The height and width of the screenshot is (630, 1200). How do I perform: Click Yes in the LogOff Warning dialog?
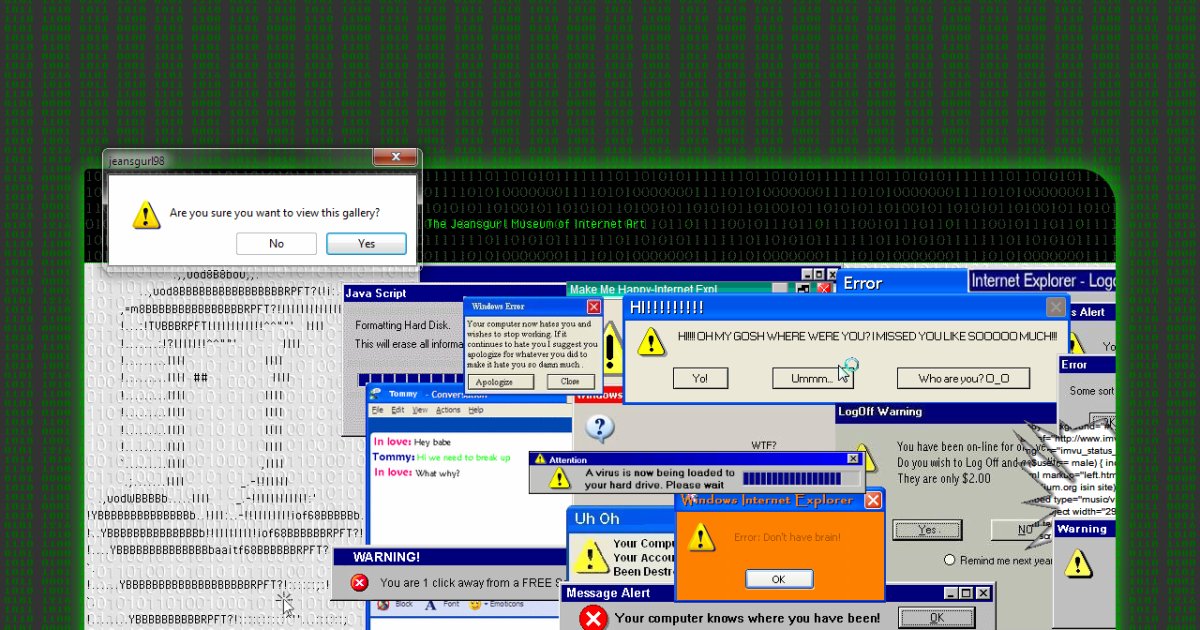coord(927,530)
